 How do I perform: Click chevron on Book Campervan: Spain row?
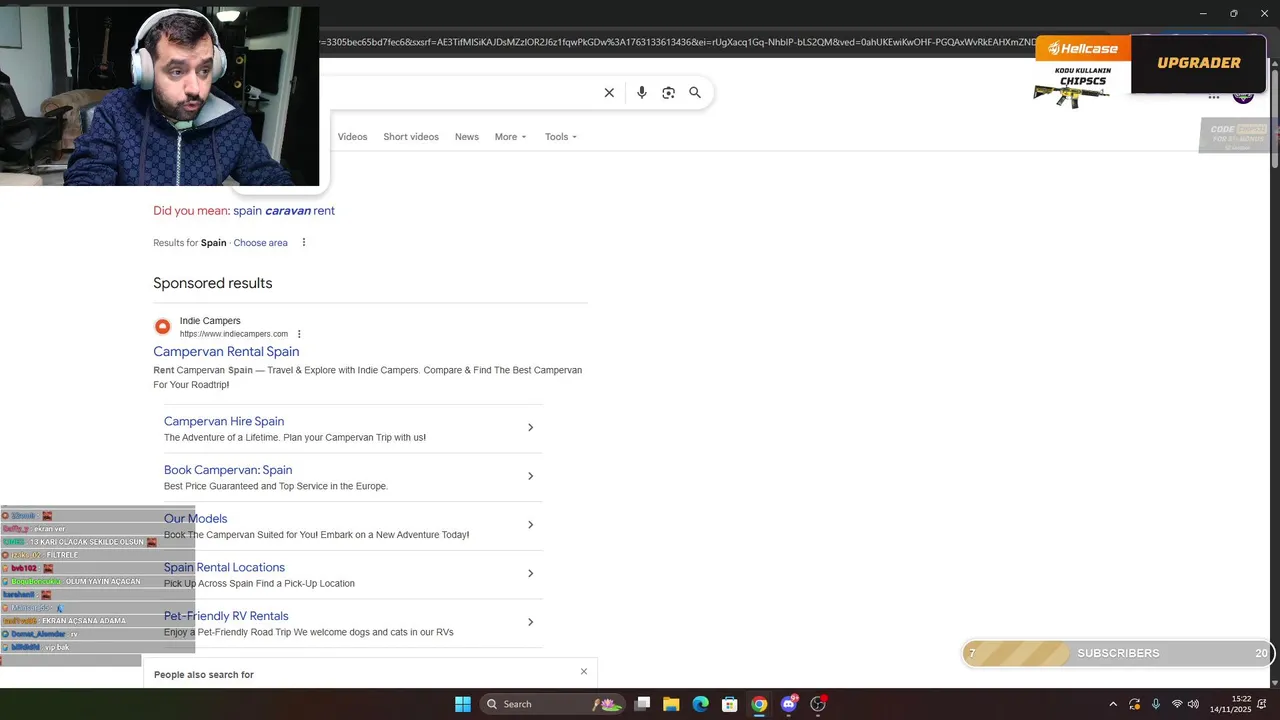coord(531,476)
